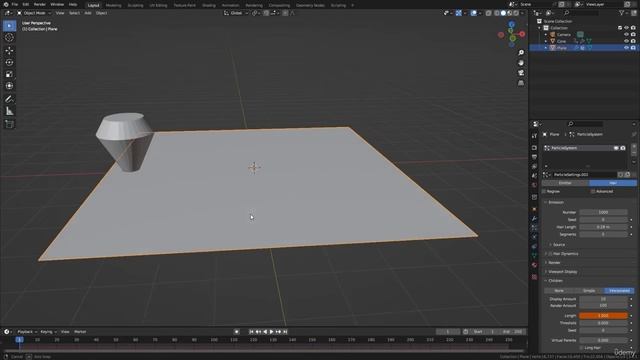
Task: Select the Select Box tool
Action: tap(9, 26)
